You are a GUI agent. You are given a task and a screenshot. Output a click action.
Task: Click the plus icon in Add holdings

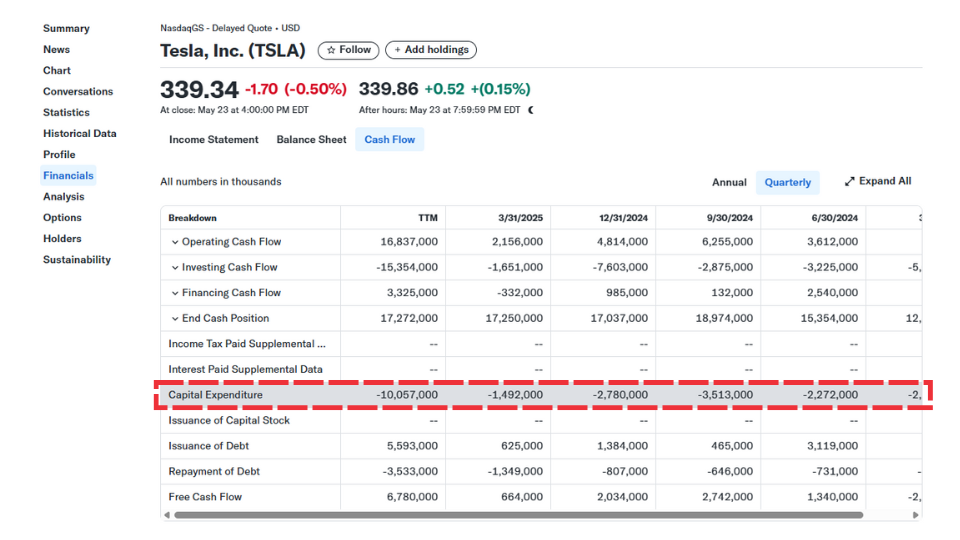coord(397,50)
